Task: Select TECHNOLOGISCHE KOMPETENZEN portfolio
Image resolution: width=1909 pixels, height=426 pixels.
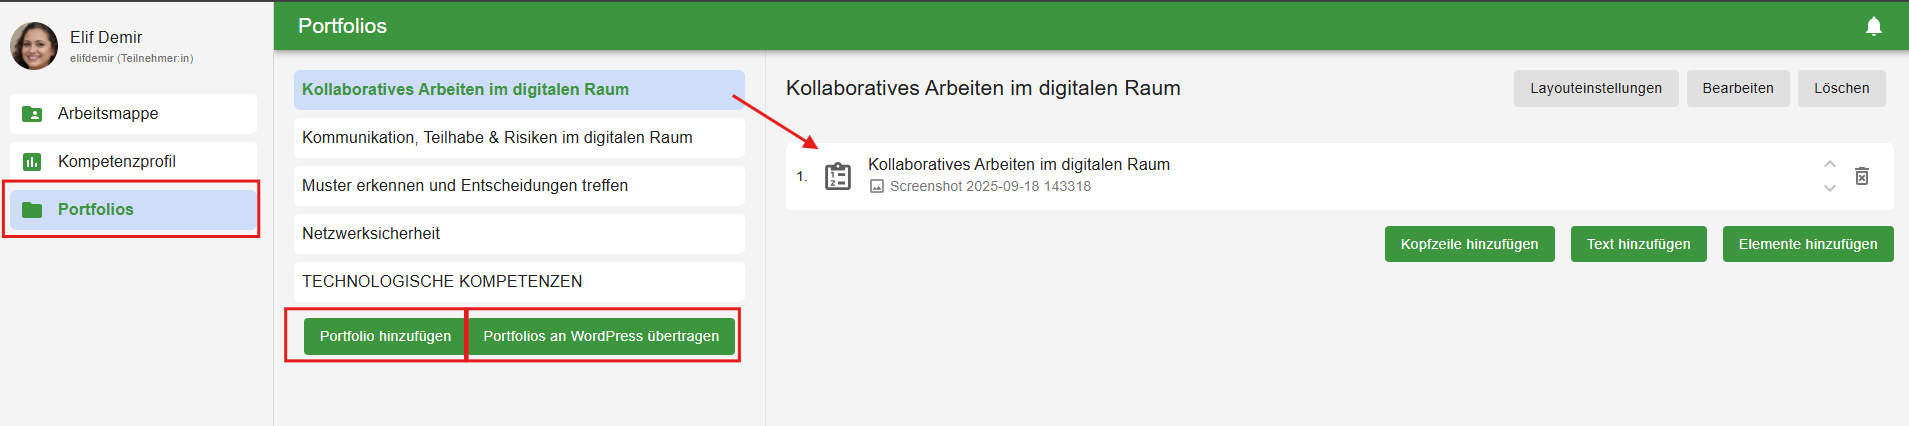Action: 442,282
